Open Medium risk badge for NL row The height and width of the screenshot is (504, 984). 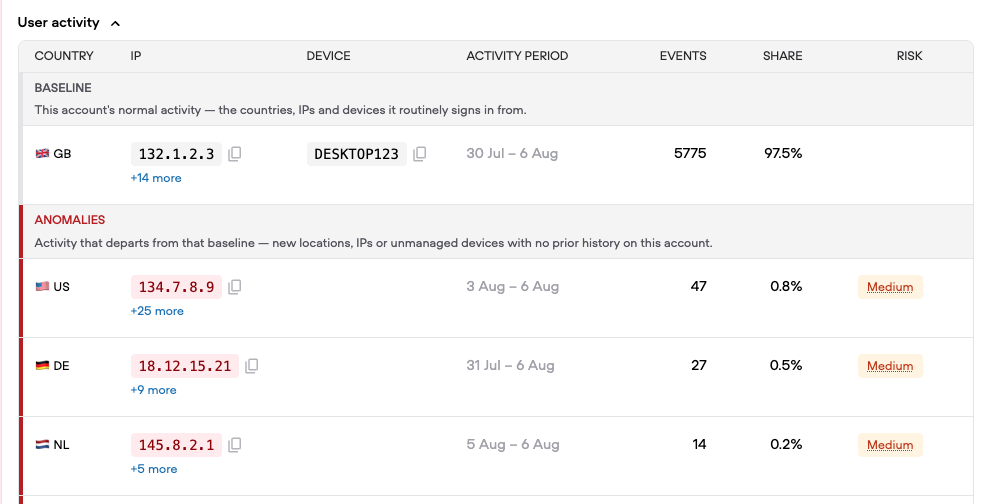point(890,445)
